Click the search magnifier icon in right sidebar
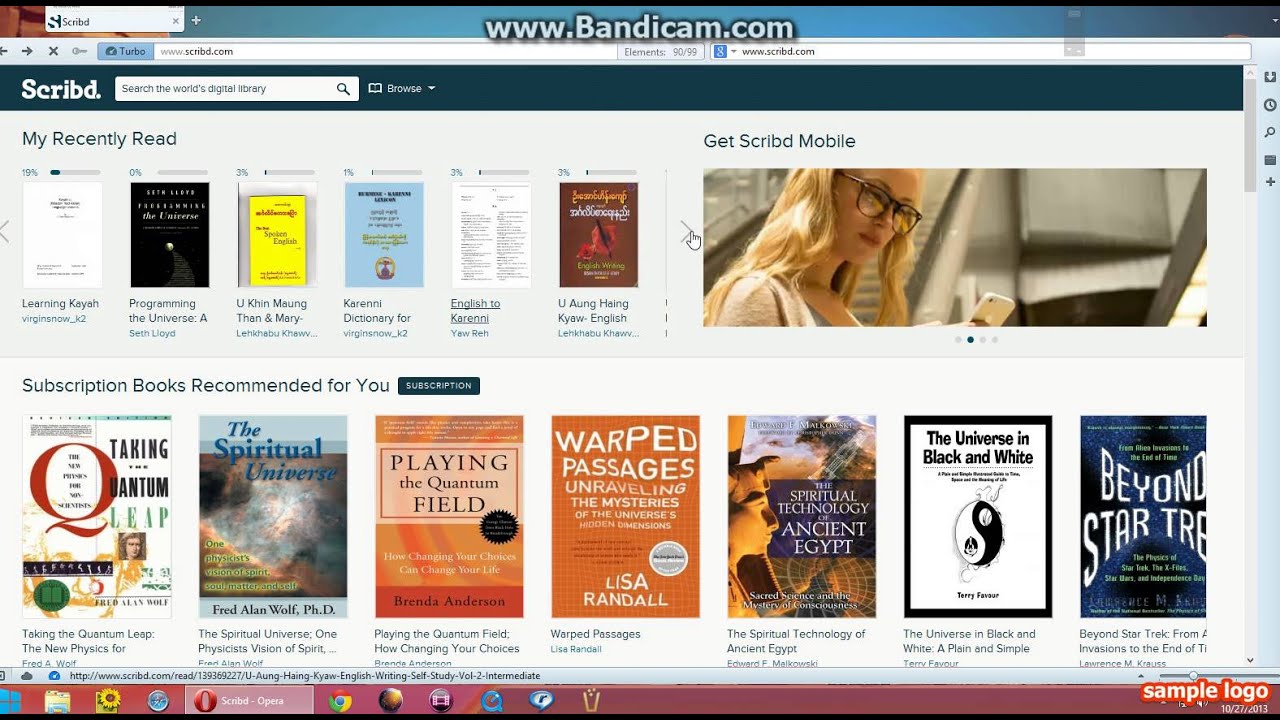 click(1270, 132)
